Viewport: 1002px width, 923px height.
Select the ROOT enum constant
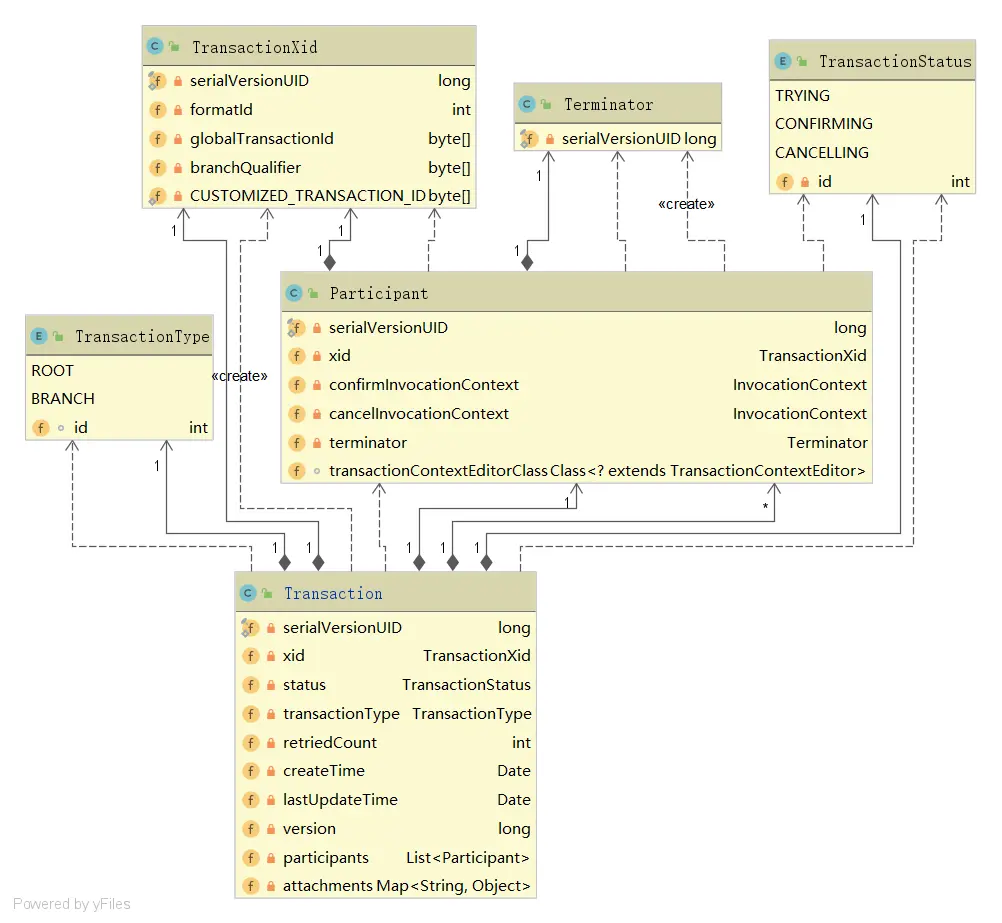[52, 371]
